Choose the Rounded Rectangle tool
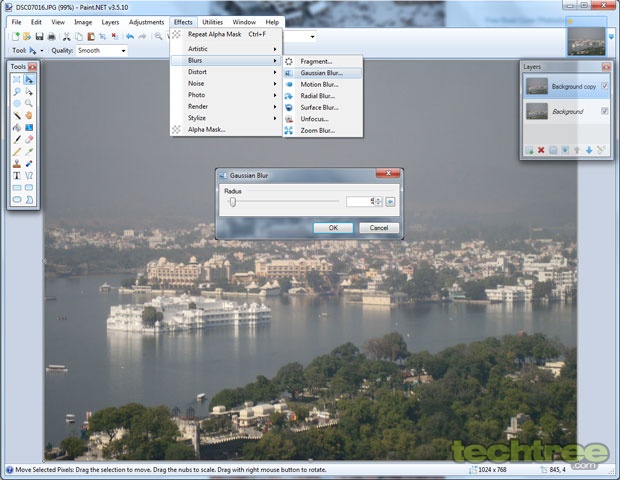The height and width of the screenshot is (480, 620). click(29, 187)
